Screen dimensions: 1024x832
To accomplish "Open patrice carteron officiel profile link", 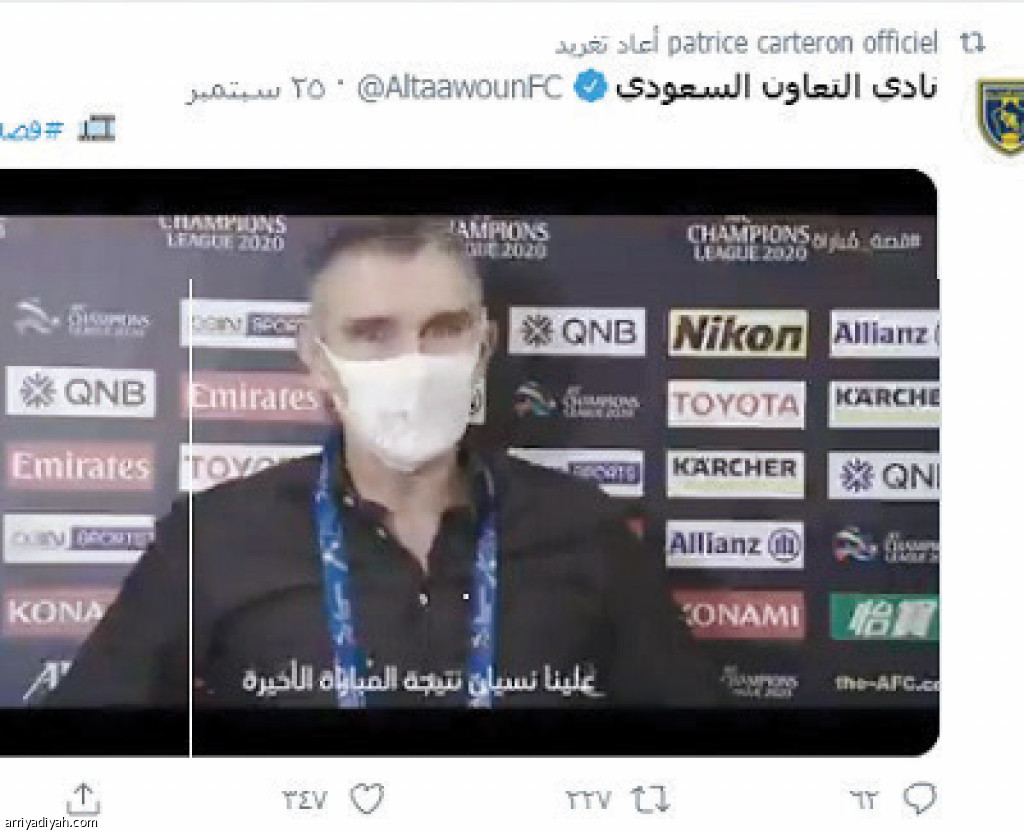I will (803, 43).
